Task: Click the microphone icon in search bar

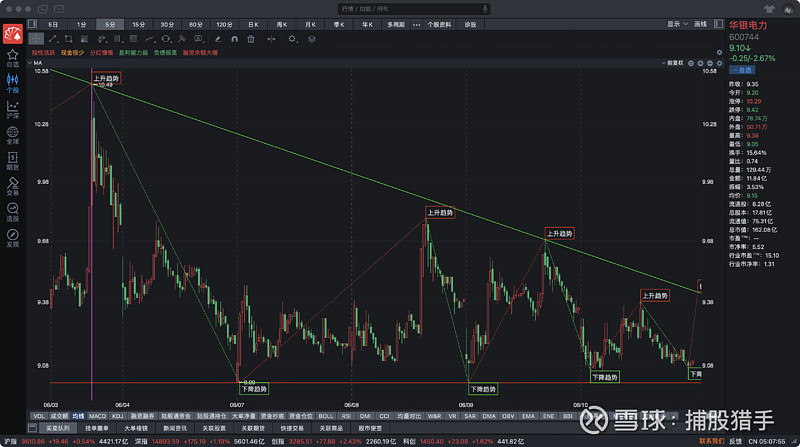Action: (x=485, y=8)
